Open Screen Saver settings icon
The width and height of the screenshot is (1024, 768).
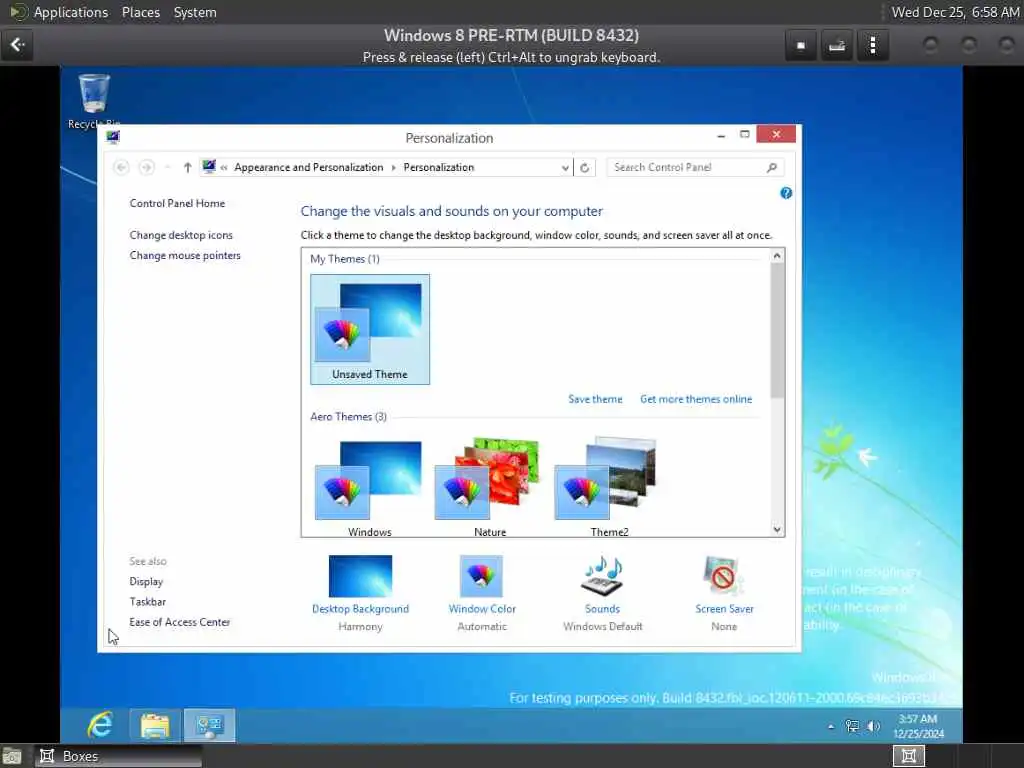point(723,576)
